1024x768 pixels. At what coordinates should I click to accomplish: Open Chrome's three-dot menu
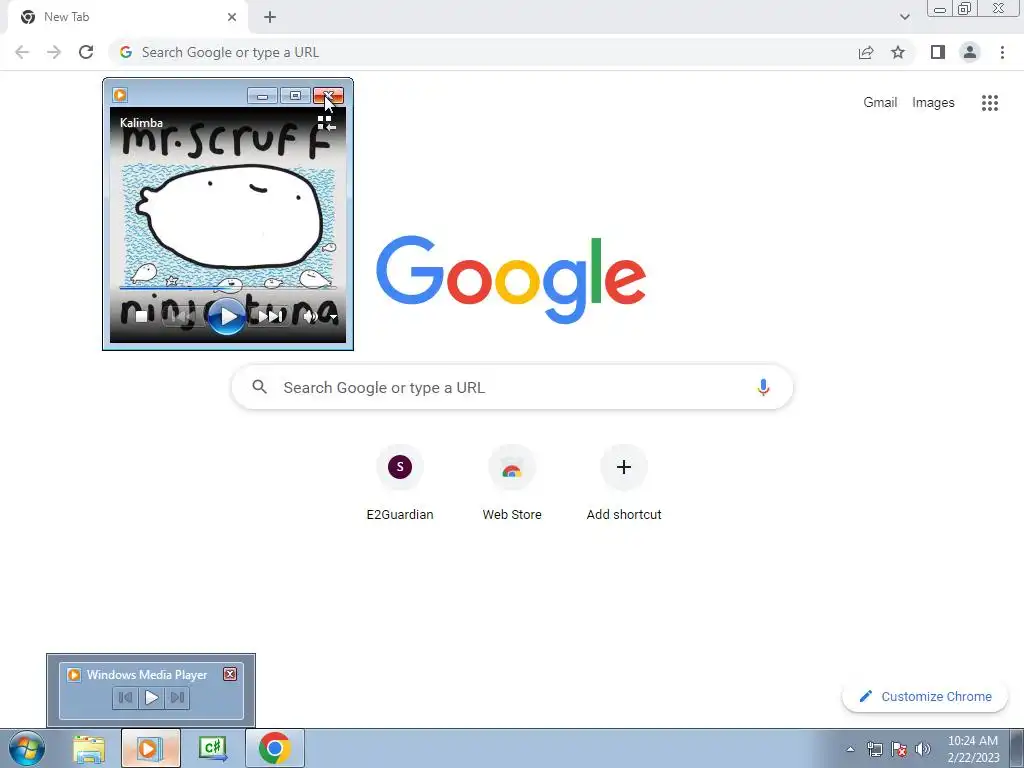[1002, 52]
